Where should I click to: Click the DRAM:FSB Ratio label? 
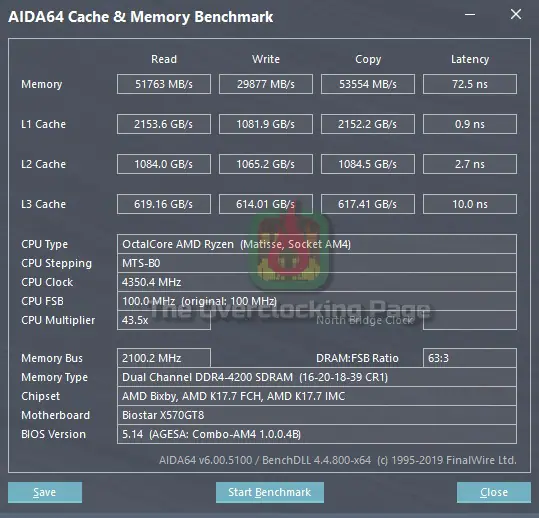pyautogui.click(x=357, y=358)
